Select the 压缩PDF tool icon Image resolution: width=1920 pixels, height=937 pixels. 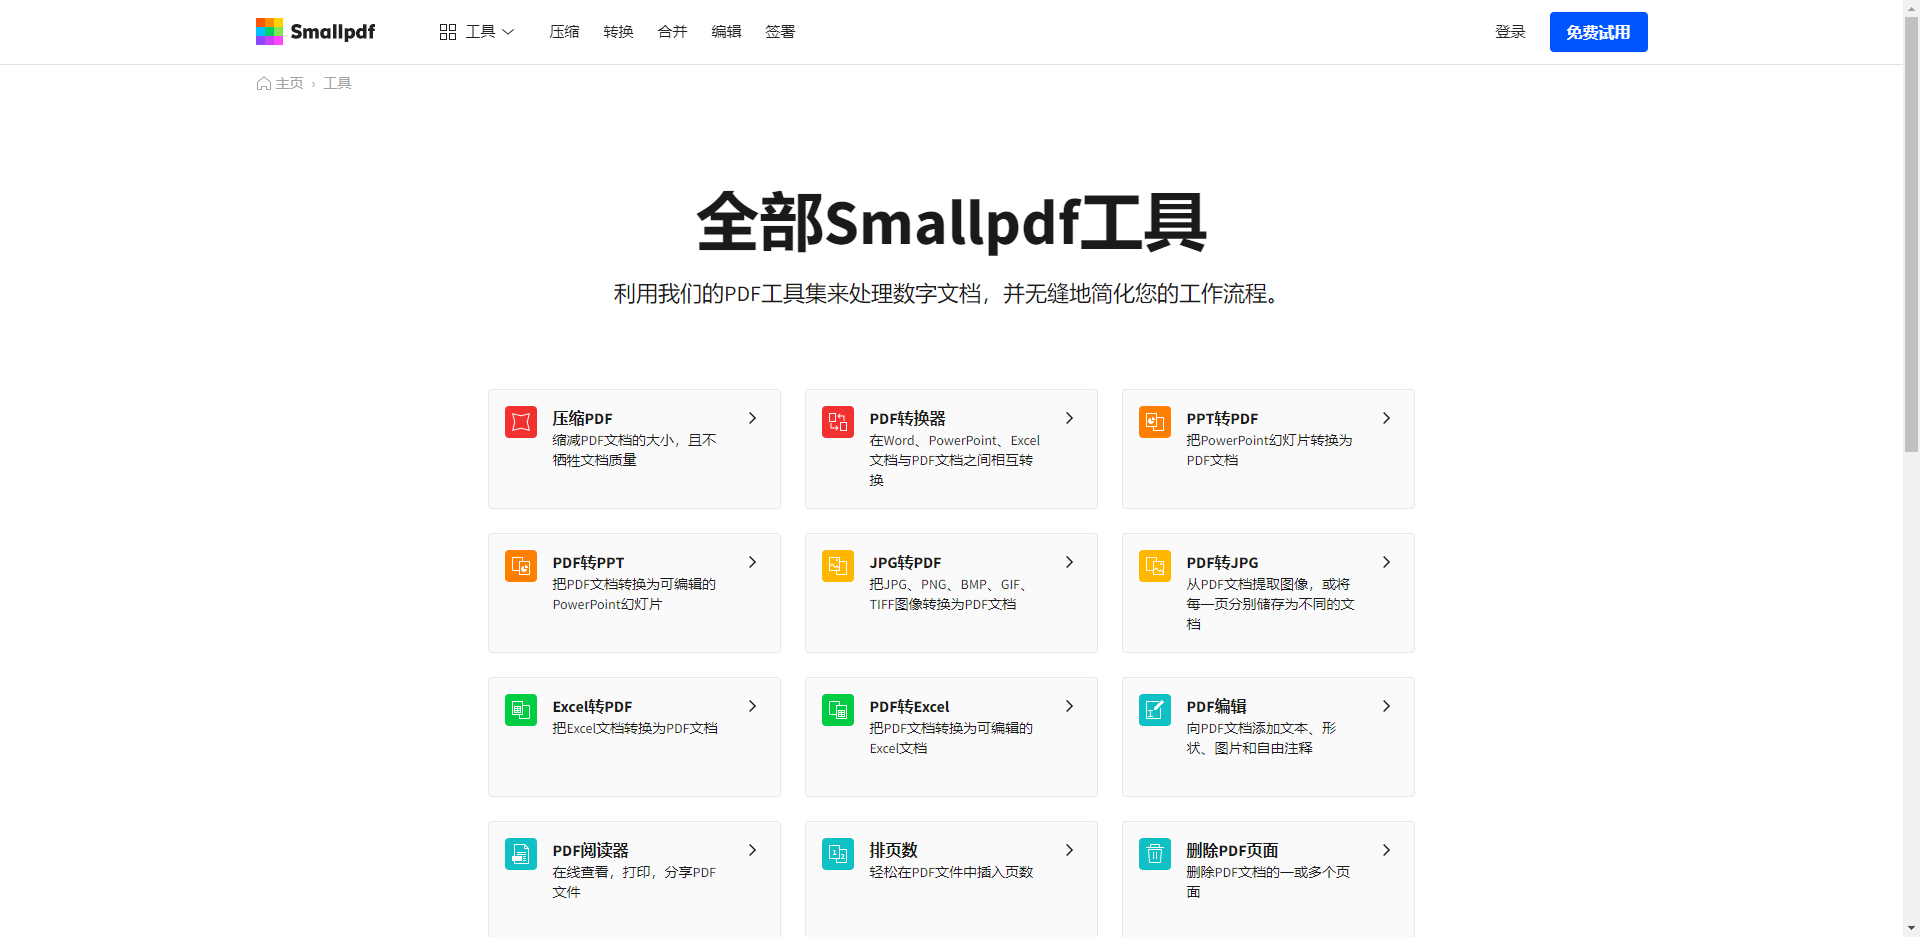pyautogui.click(x=520, y=422)
